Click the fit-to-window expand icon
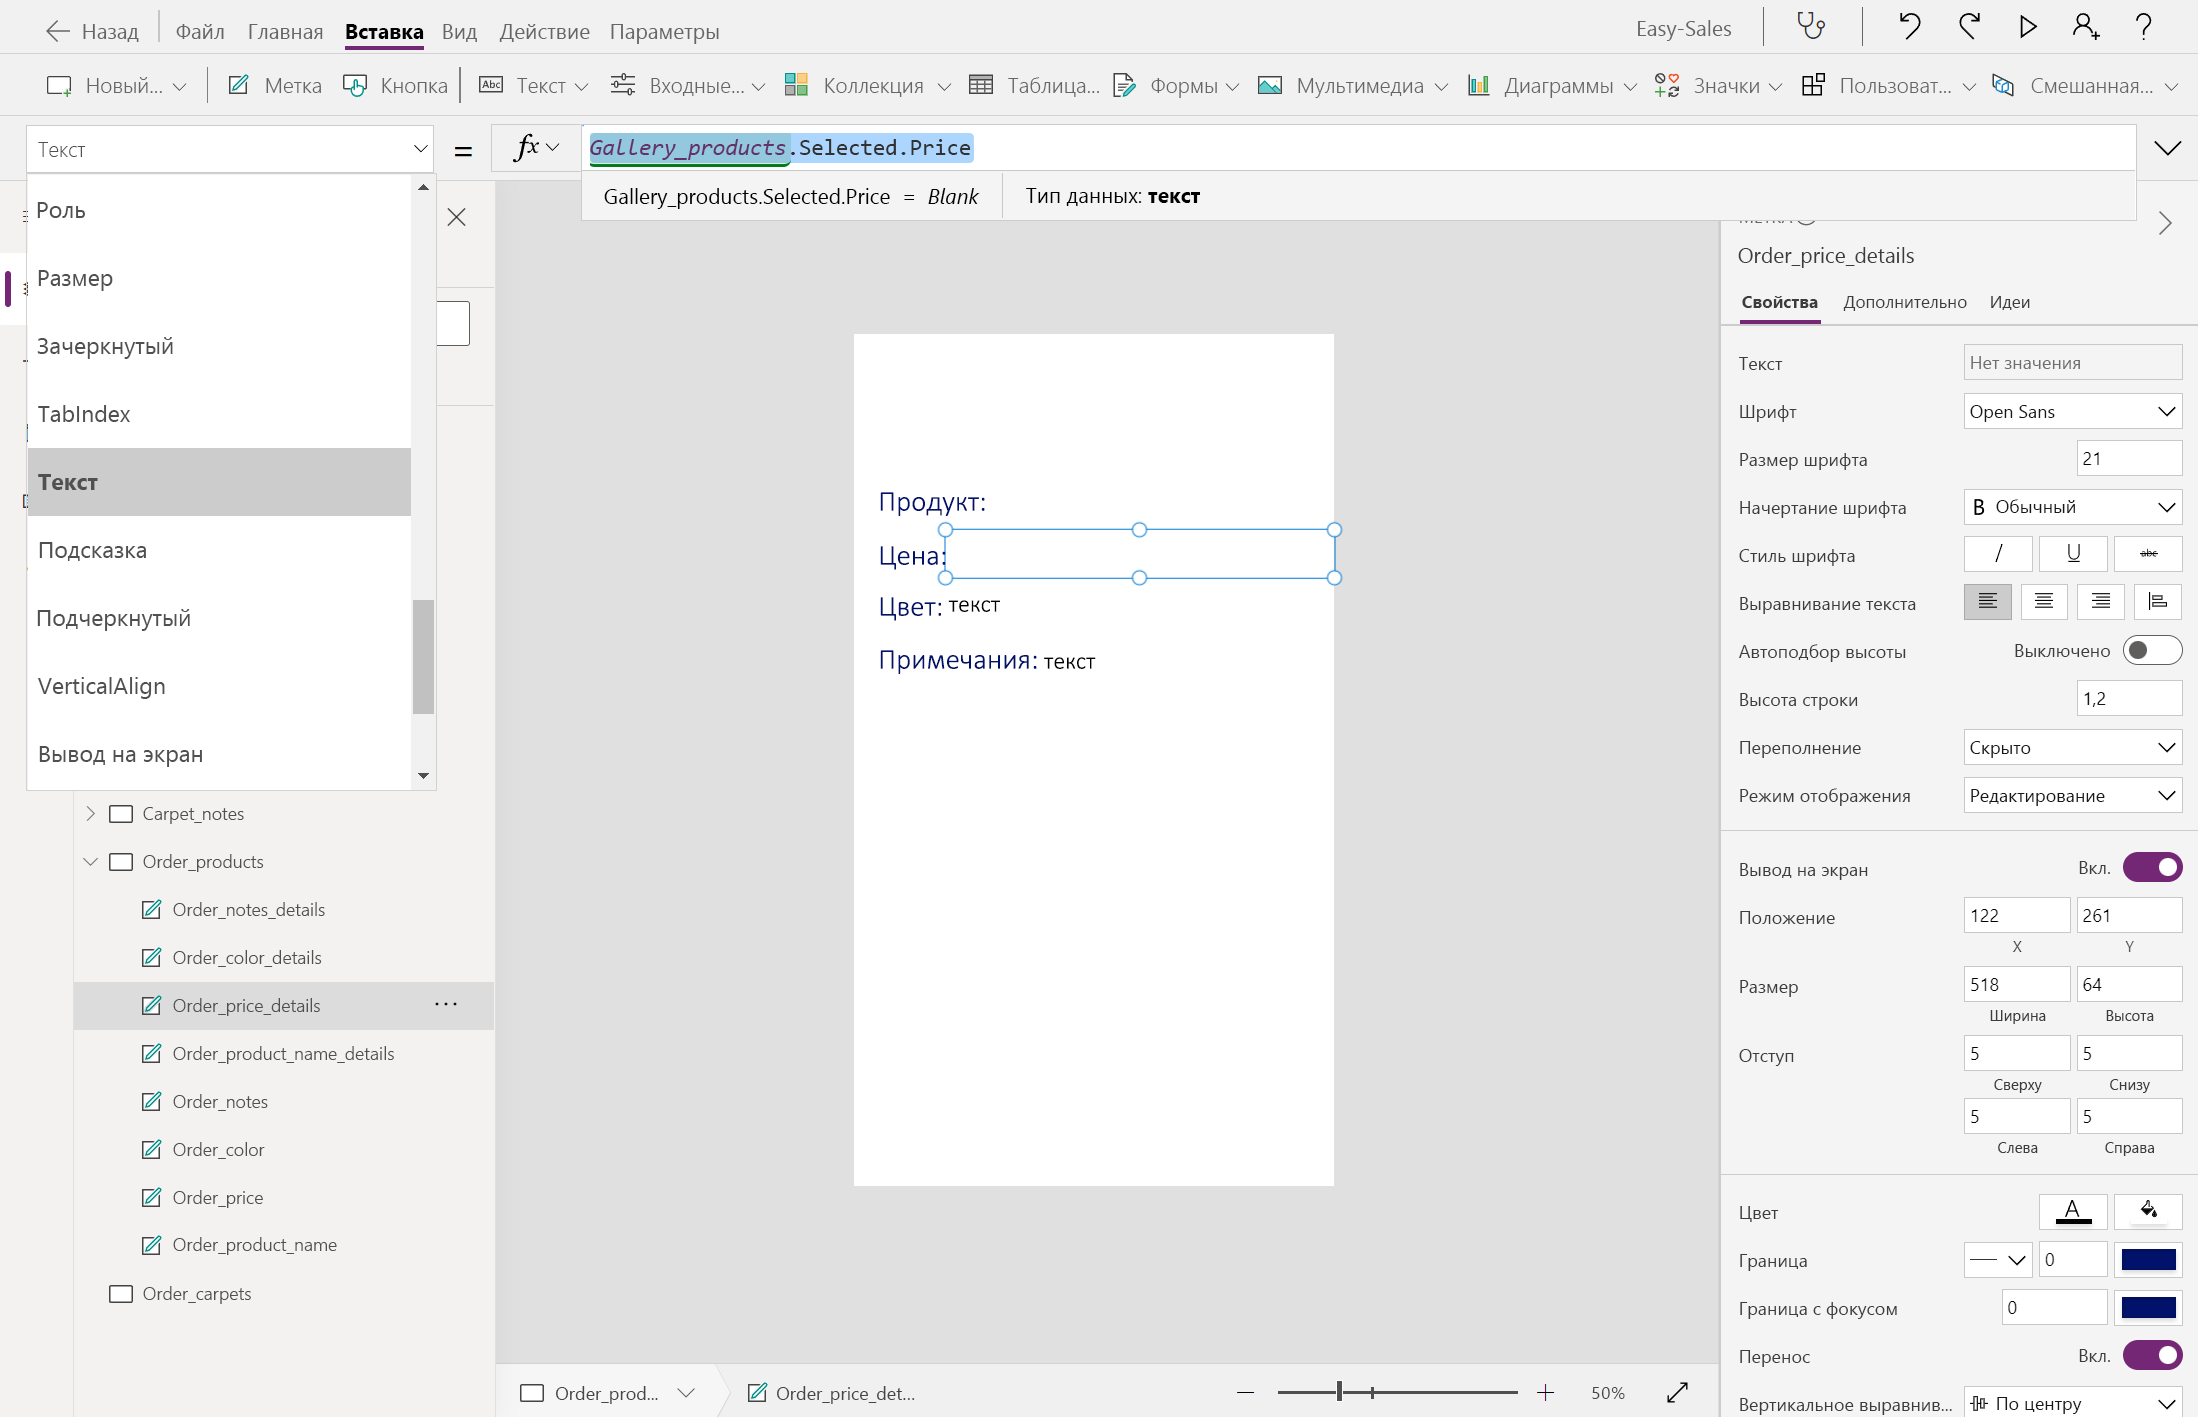The height and width of the screenshot is (1417, 2198). [1677, 1392]
